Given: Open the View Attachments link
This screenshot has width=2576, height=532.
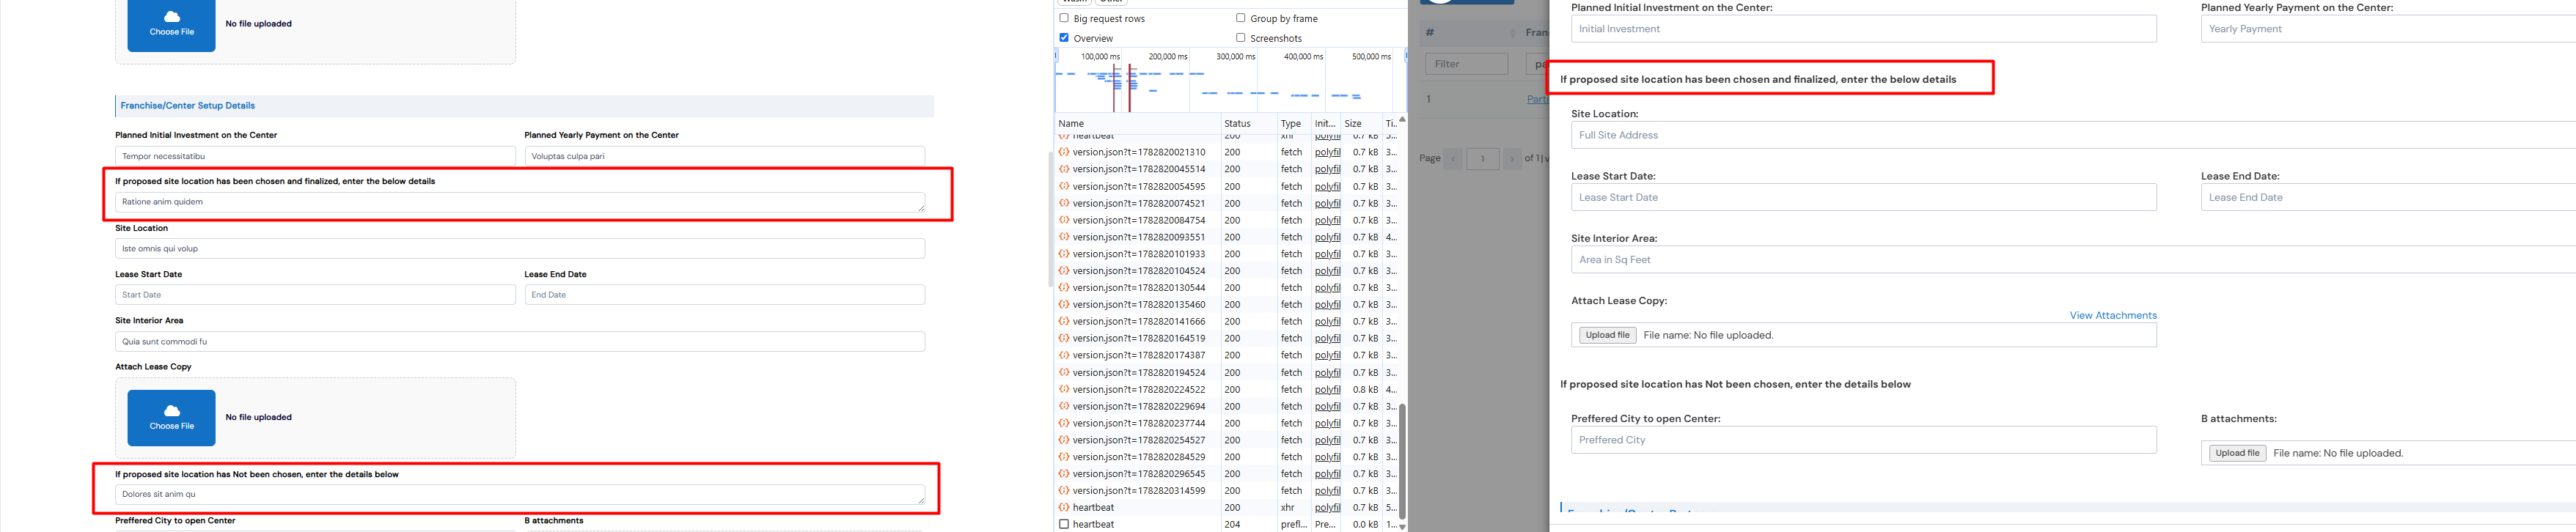Looking at the screenshot, I should pos(2113,315).
